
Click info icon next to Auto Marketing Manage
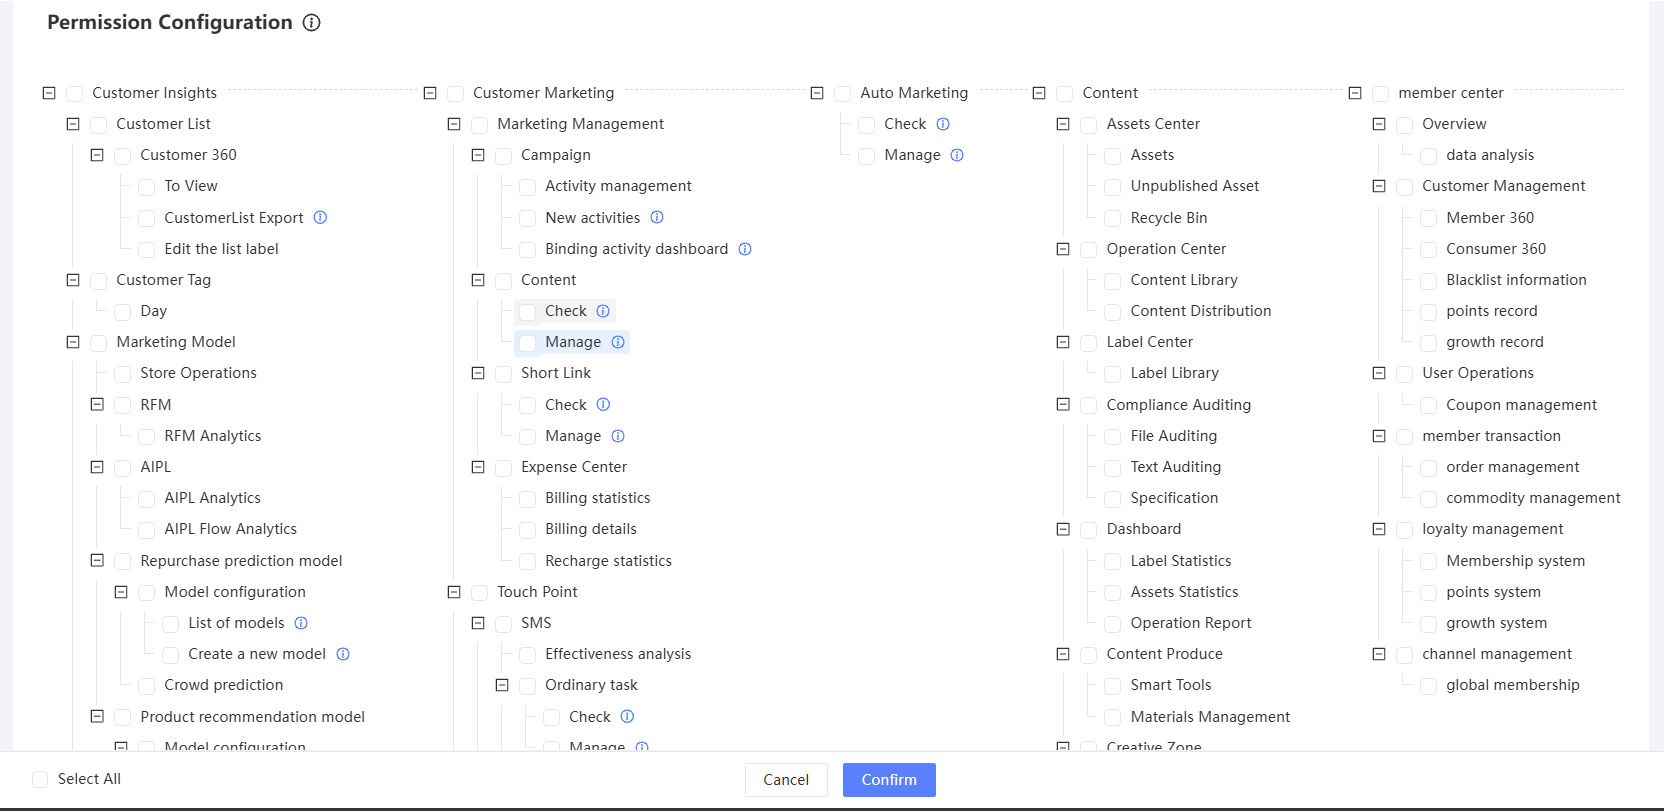(x=957, y=155)
